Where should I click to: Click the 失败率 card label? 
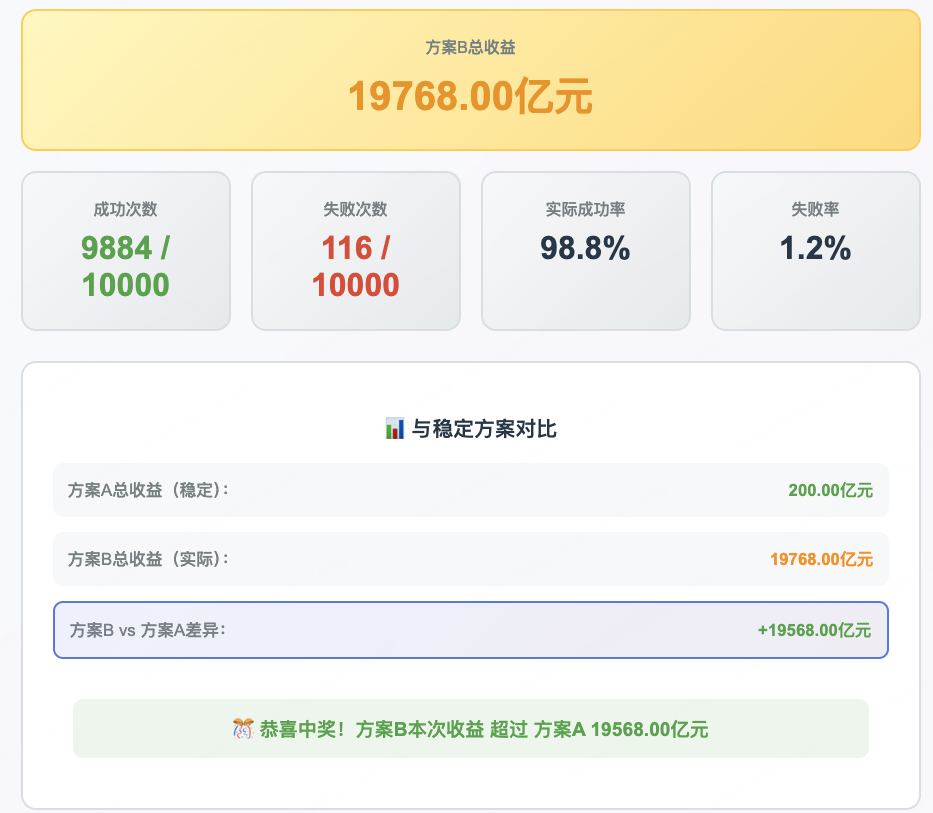click(x=815, y=210)
